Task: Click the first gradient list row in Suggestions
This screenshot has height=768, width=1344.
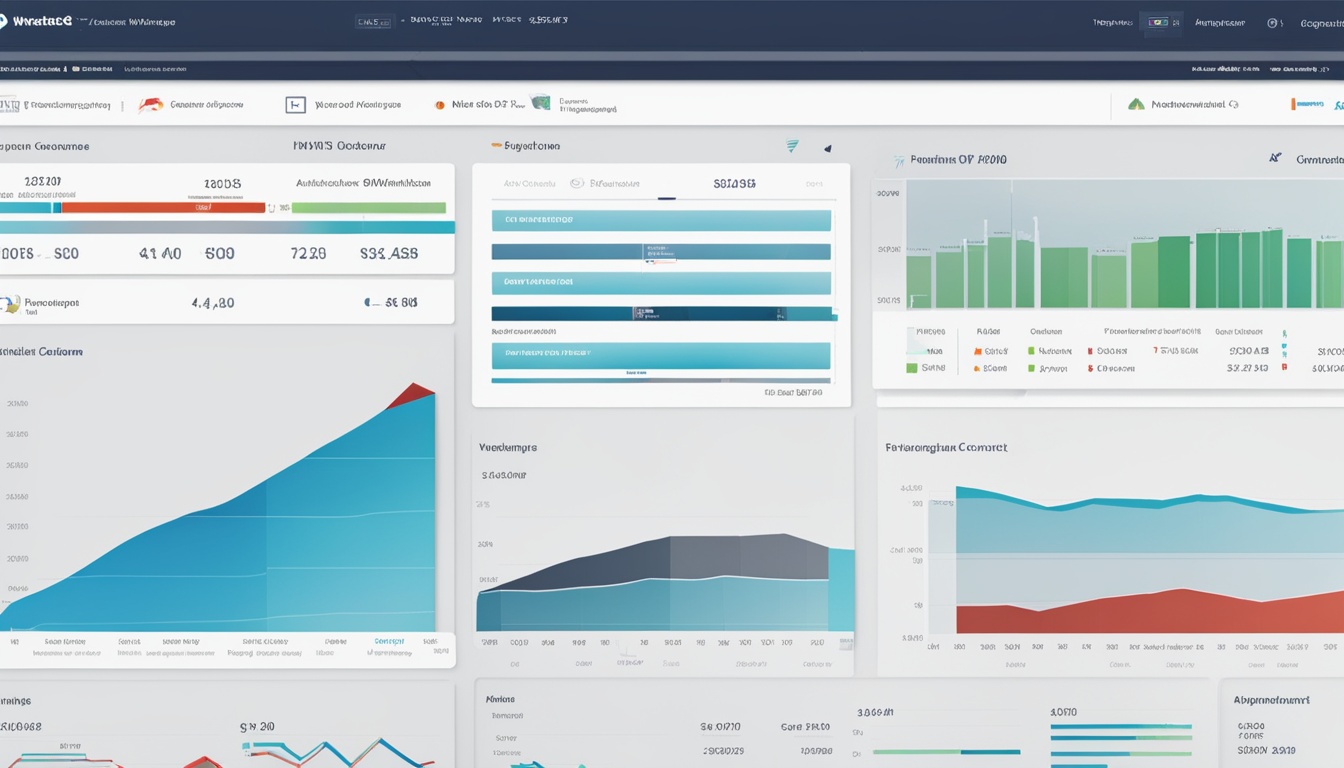Action: pos(661,220)
